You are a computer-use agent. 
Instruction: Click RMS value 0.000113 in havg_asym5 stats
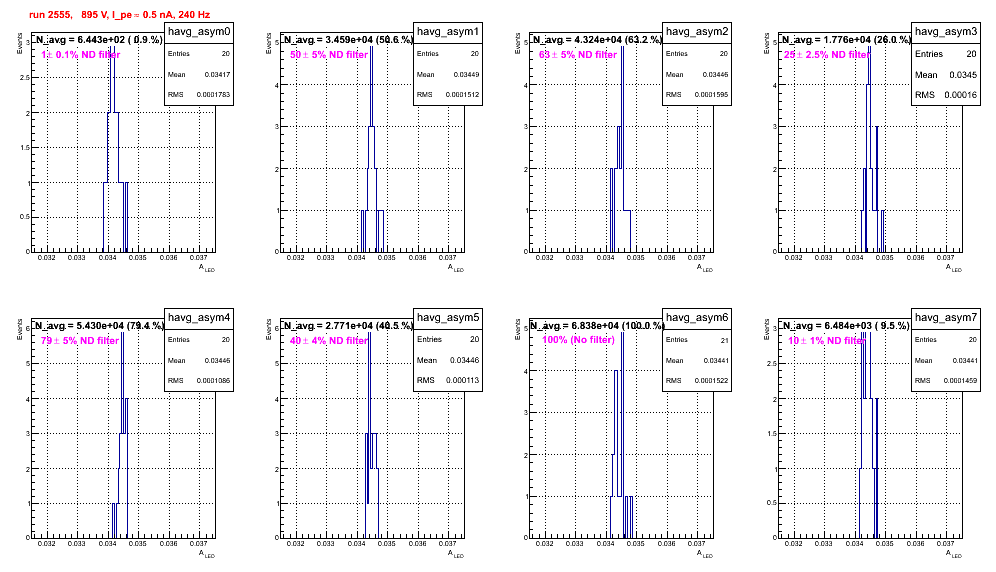click(462, 380)
